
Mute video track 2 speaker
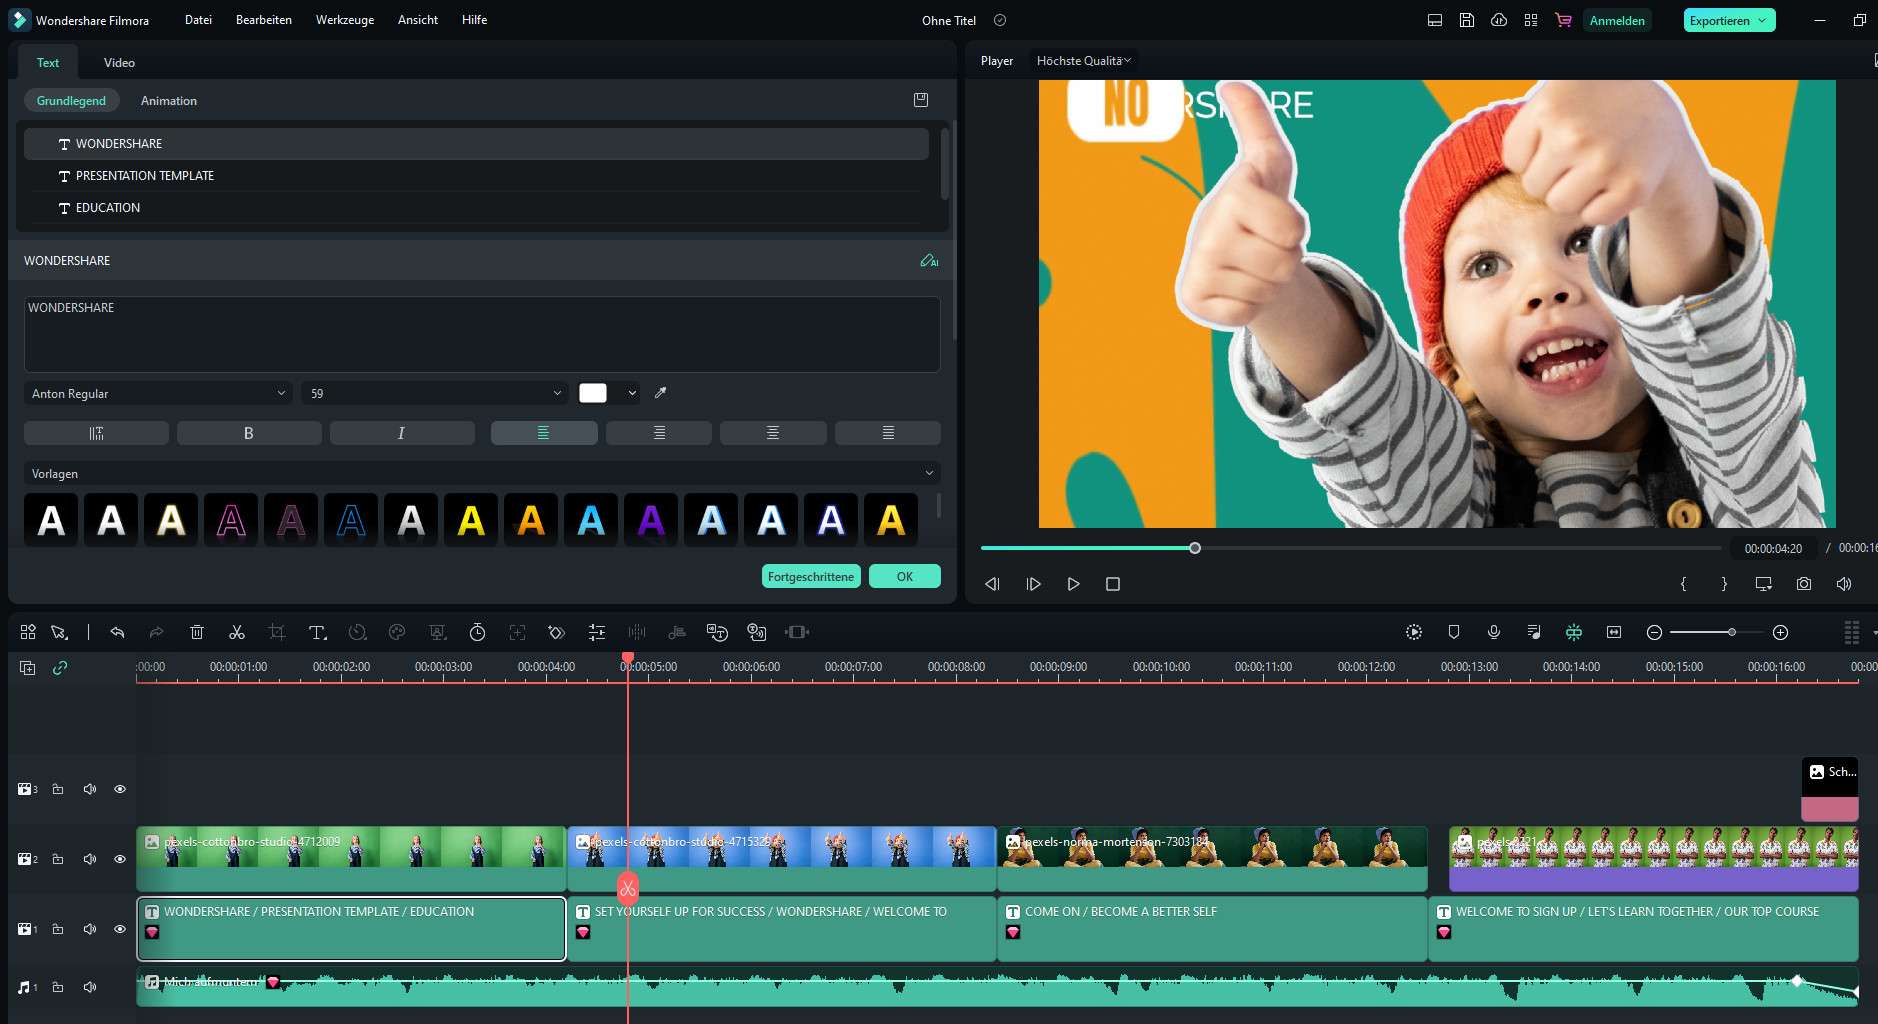[x=90, y=859]
